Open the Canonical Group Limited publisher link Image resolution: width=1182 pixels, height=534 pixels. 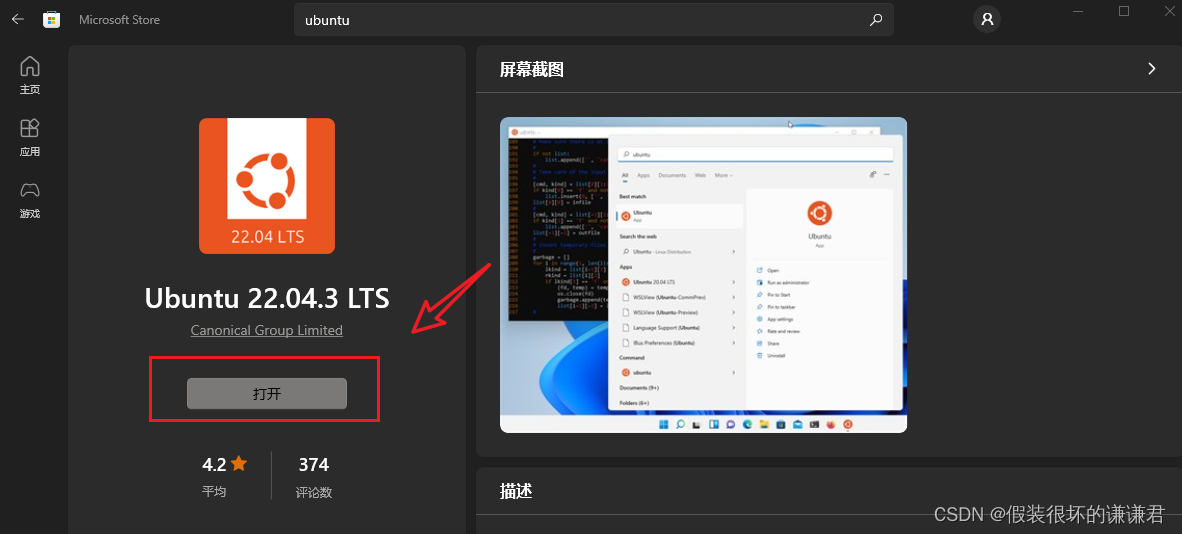[x=267, y=330]
